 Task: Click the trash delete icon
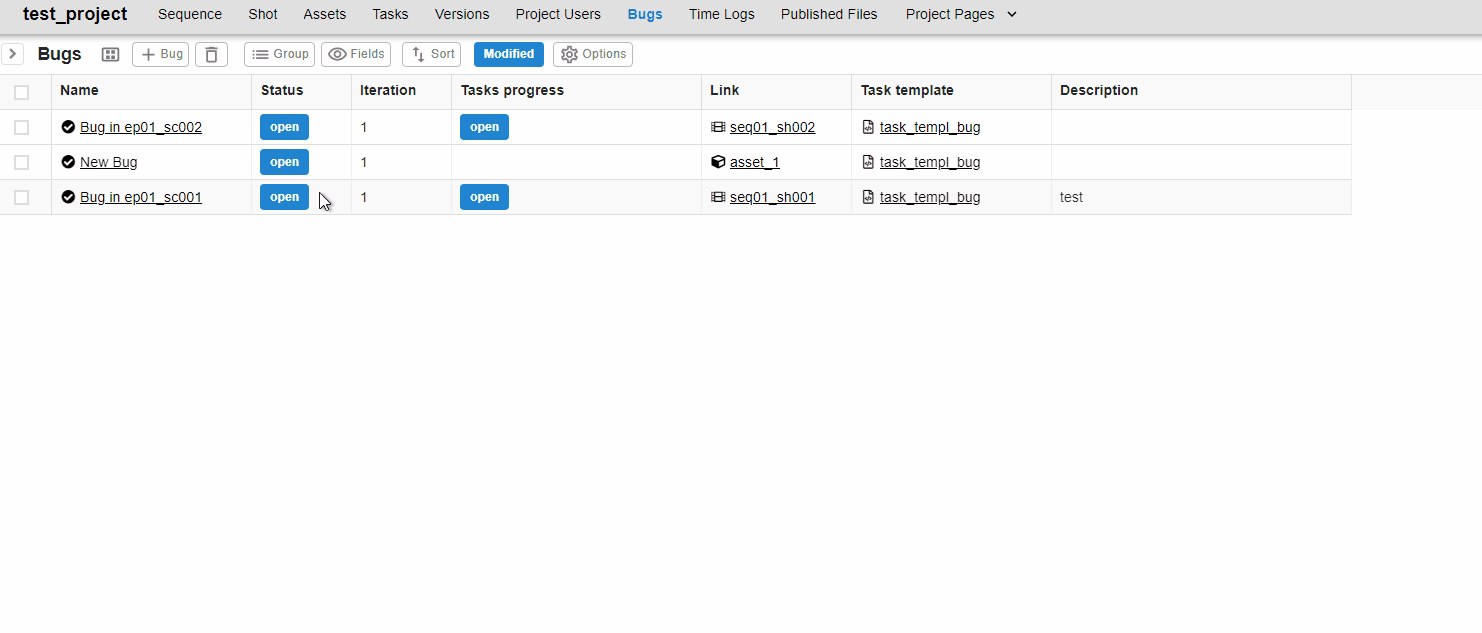[211, 54]
